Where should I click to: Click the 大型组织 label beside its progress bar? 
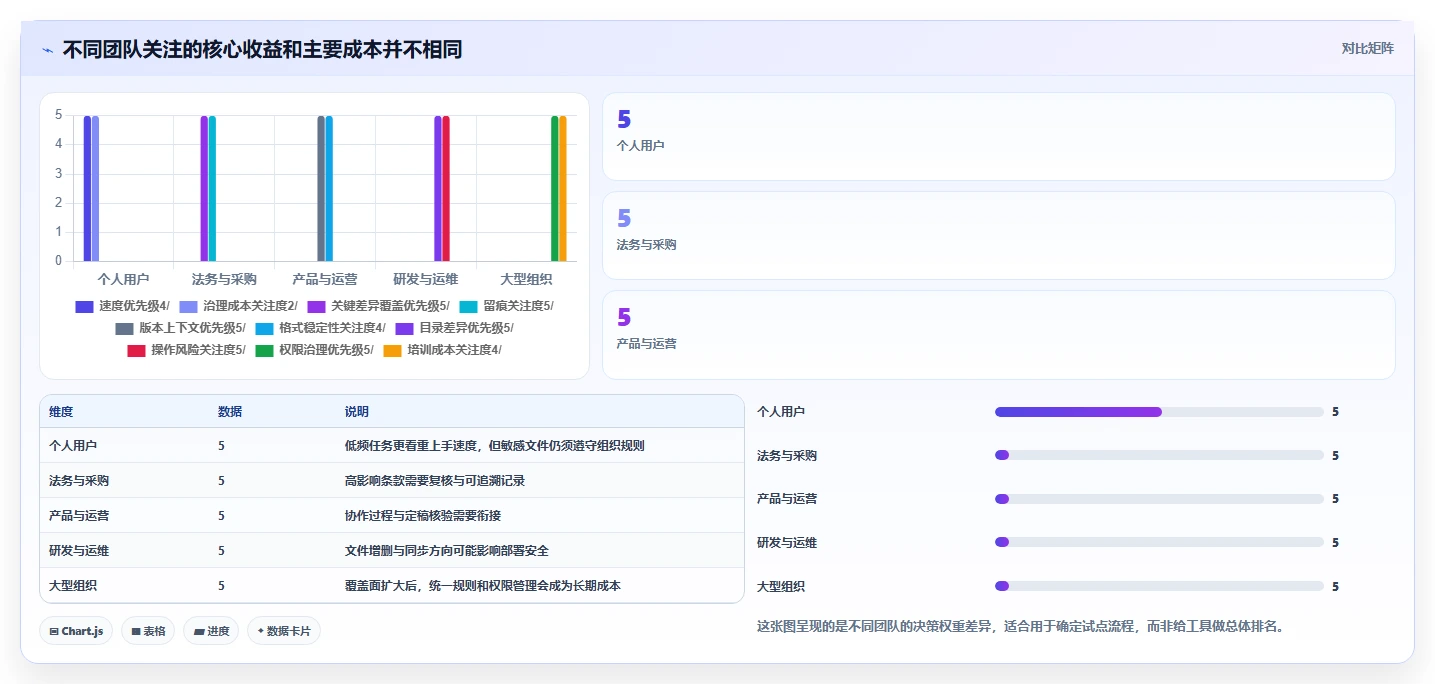coord(781,587)
